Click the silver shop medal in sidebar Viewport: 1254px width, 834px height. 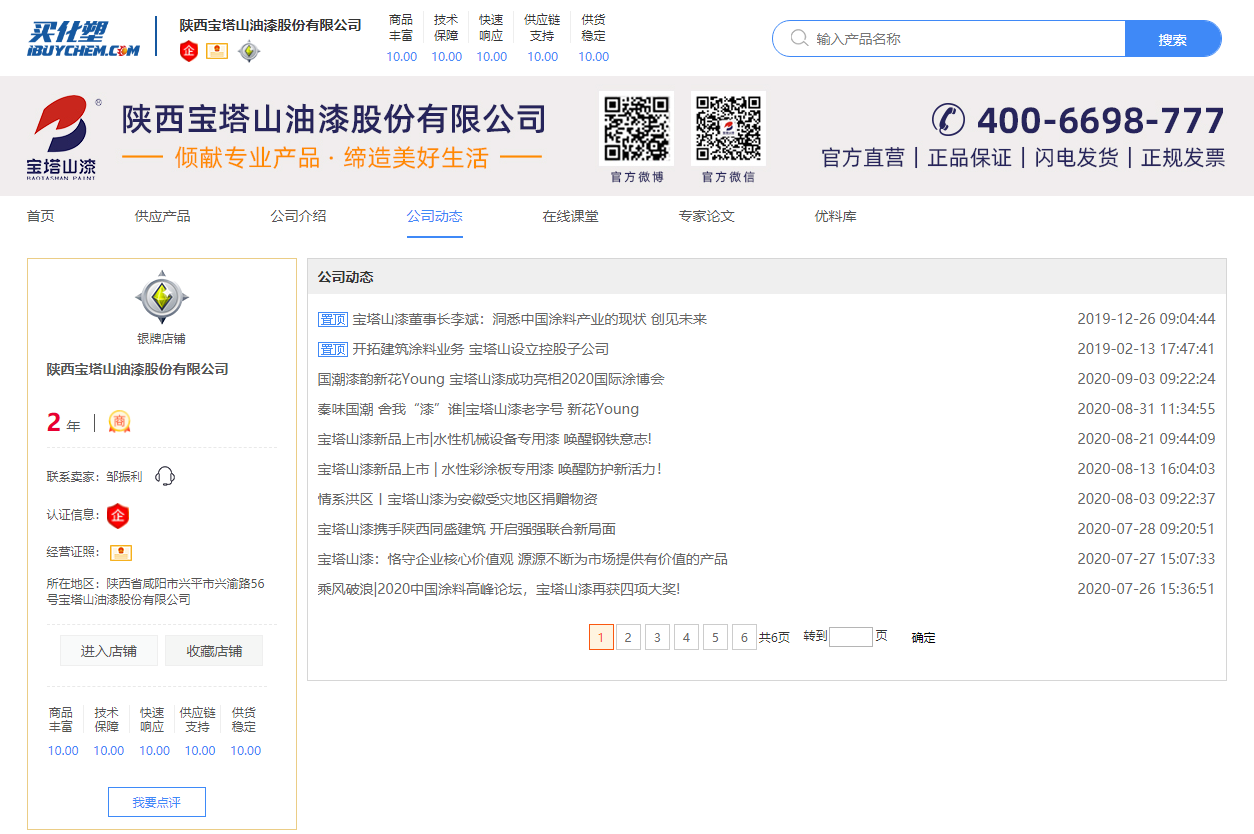click(162, 297)
